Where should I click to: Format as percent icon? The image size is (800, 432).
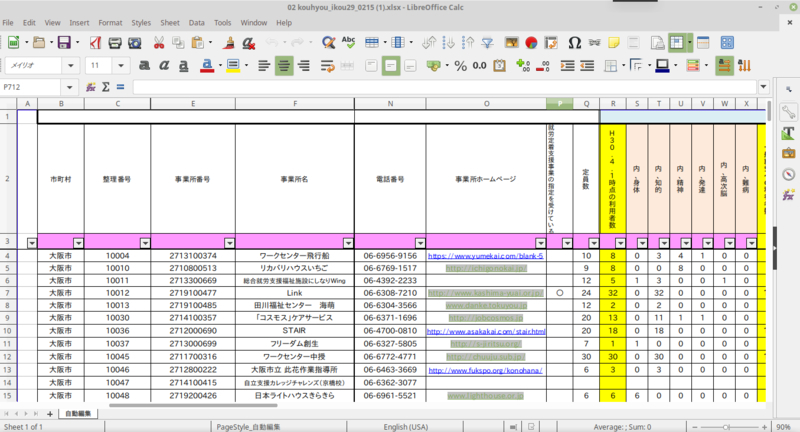(x=460, y=66)
